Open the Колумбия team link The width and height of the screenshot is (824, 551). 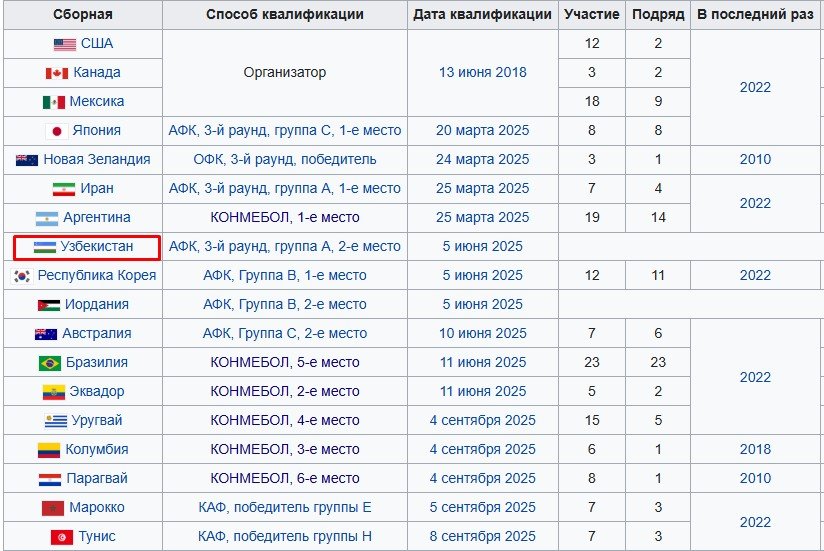pyautogui.click(x=97, y=449)
